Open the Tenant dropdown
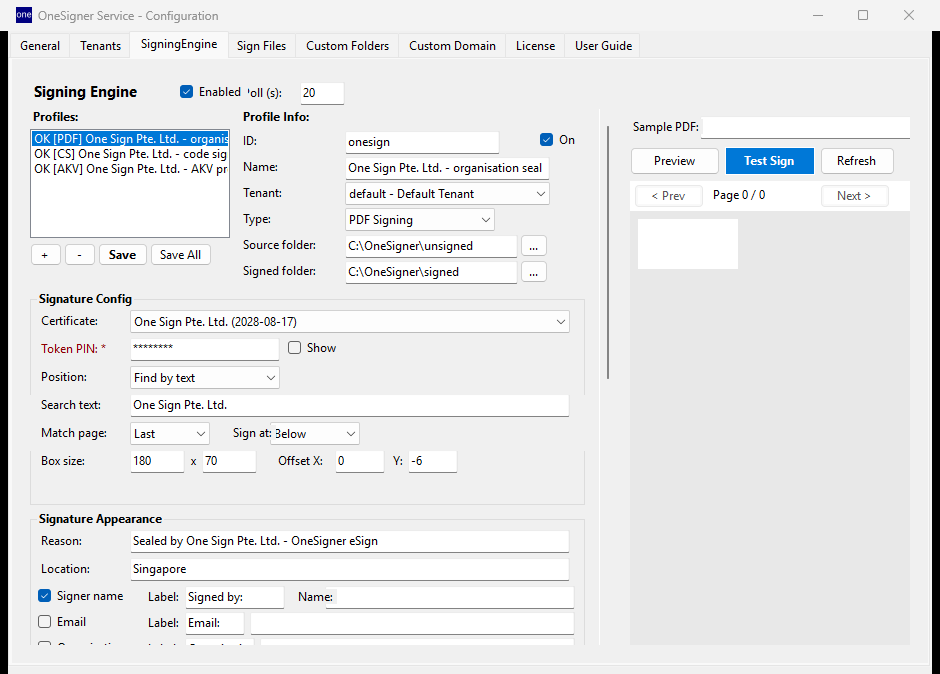940x674 pixels. [x=447, y=194]
